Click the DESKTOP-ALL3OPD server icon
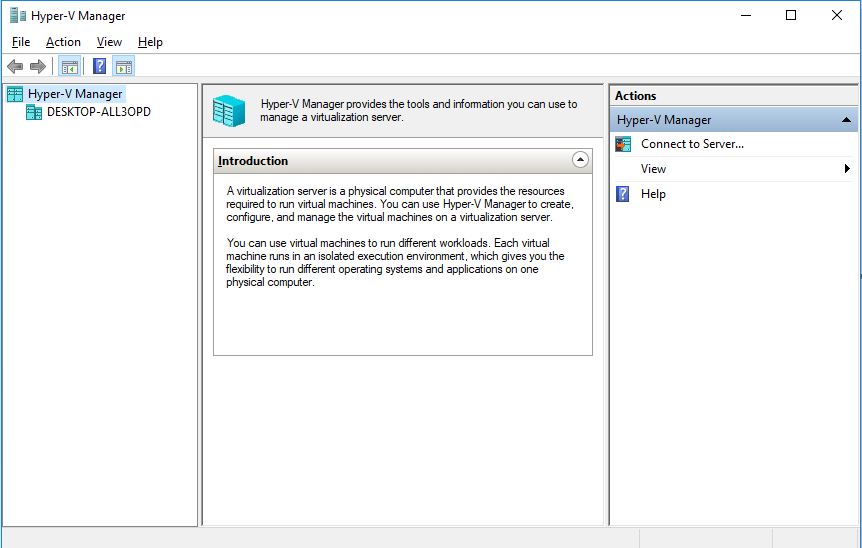Viewport: 862px width, 548px height. point(34,112)
